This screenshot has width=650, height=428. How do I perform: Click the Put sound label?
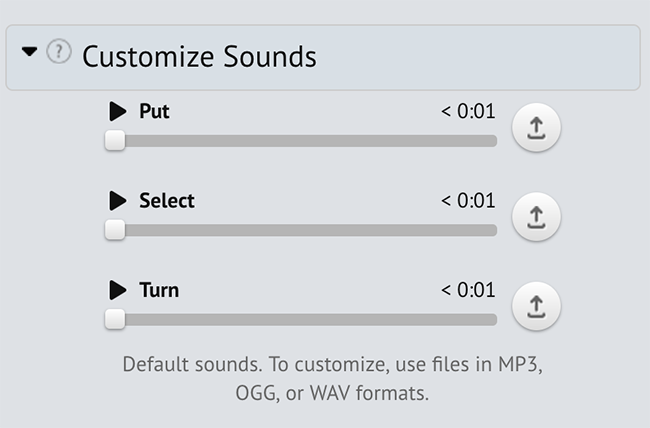pos(154,111)
